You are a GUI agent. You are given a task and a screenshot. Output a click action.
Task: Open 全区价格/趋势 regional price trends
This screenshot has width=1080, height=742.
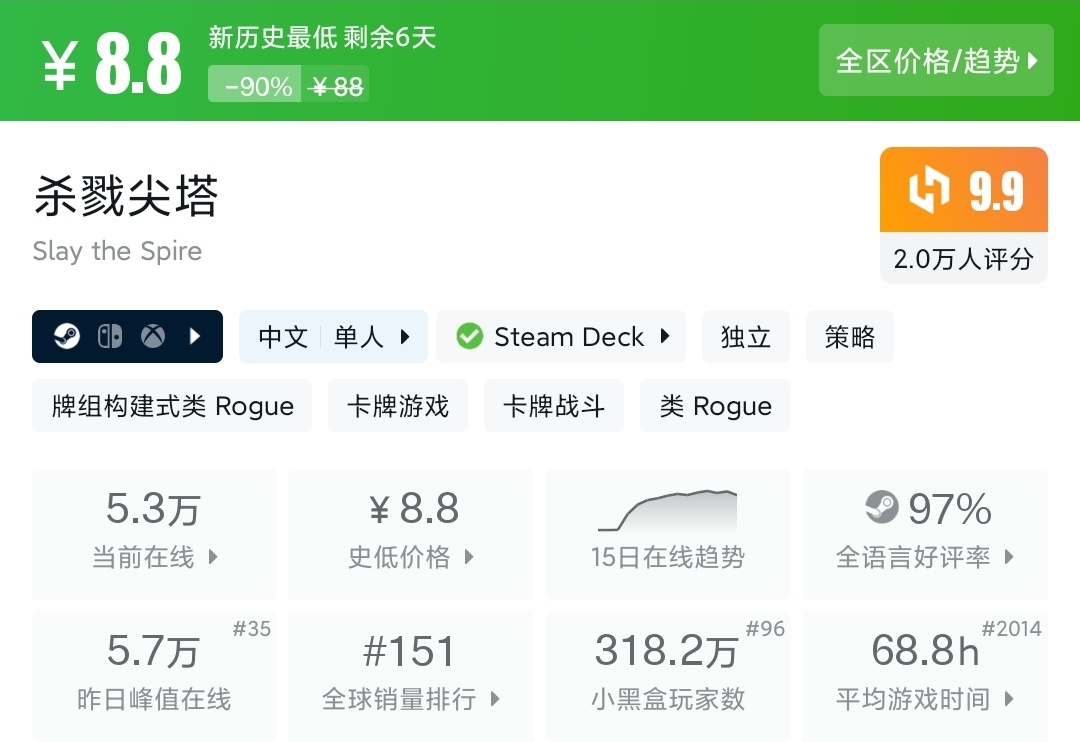[936, 61]
